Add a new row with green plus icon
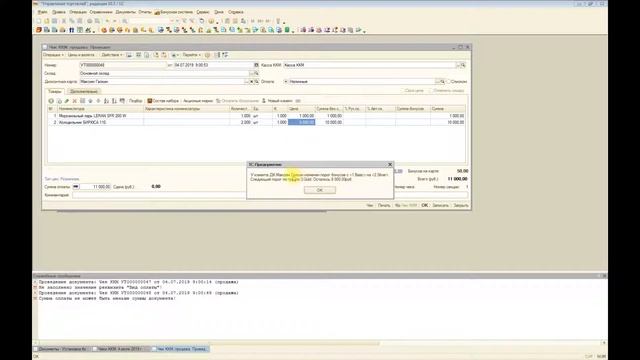 [x=51, y=101]
